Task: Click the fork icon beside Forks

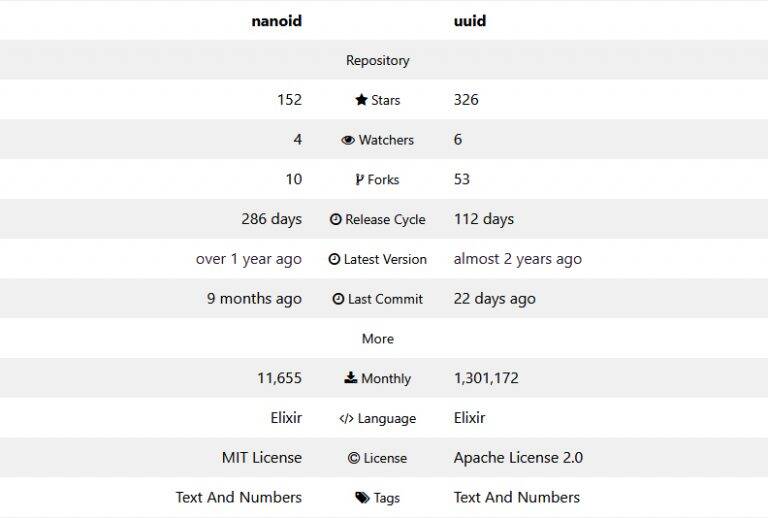Action: click(x=360, y=180)
